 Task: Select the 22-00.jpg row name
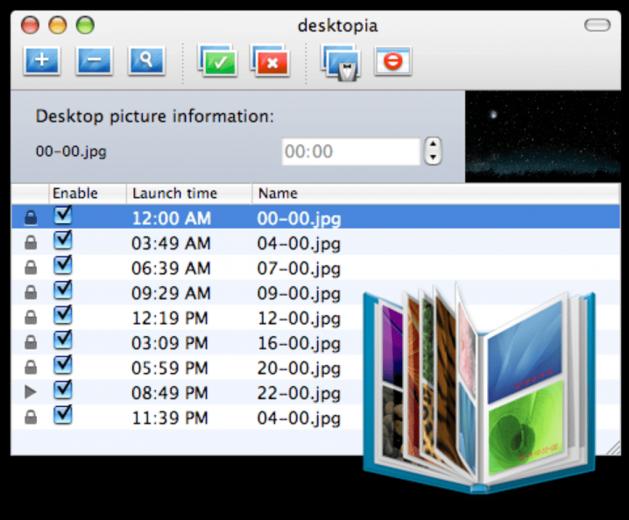pyautogui.click(x=299, y=393)
